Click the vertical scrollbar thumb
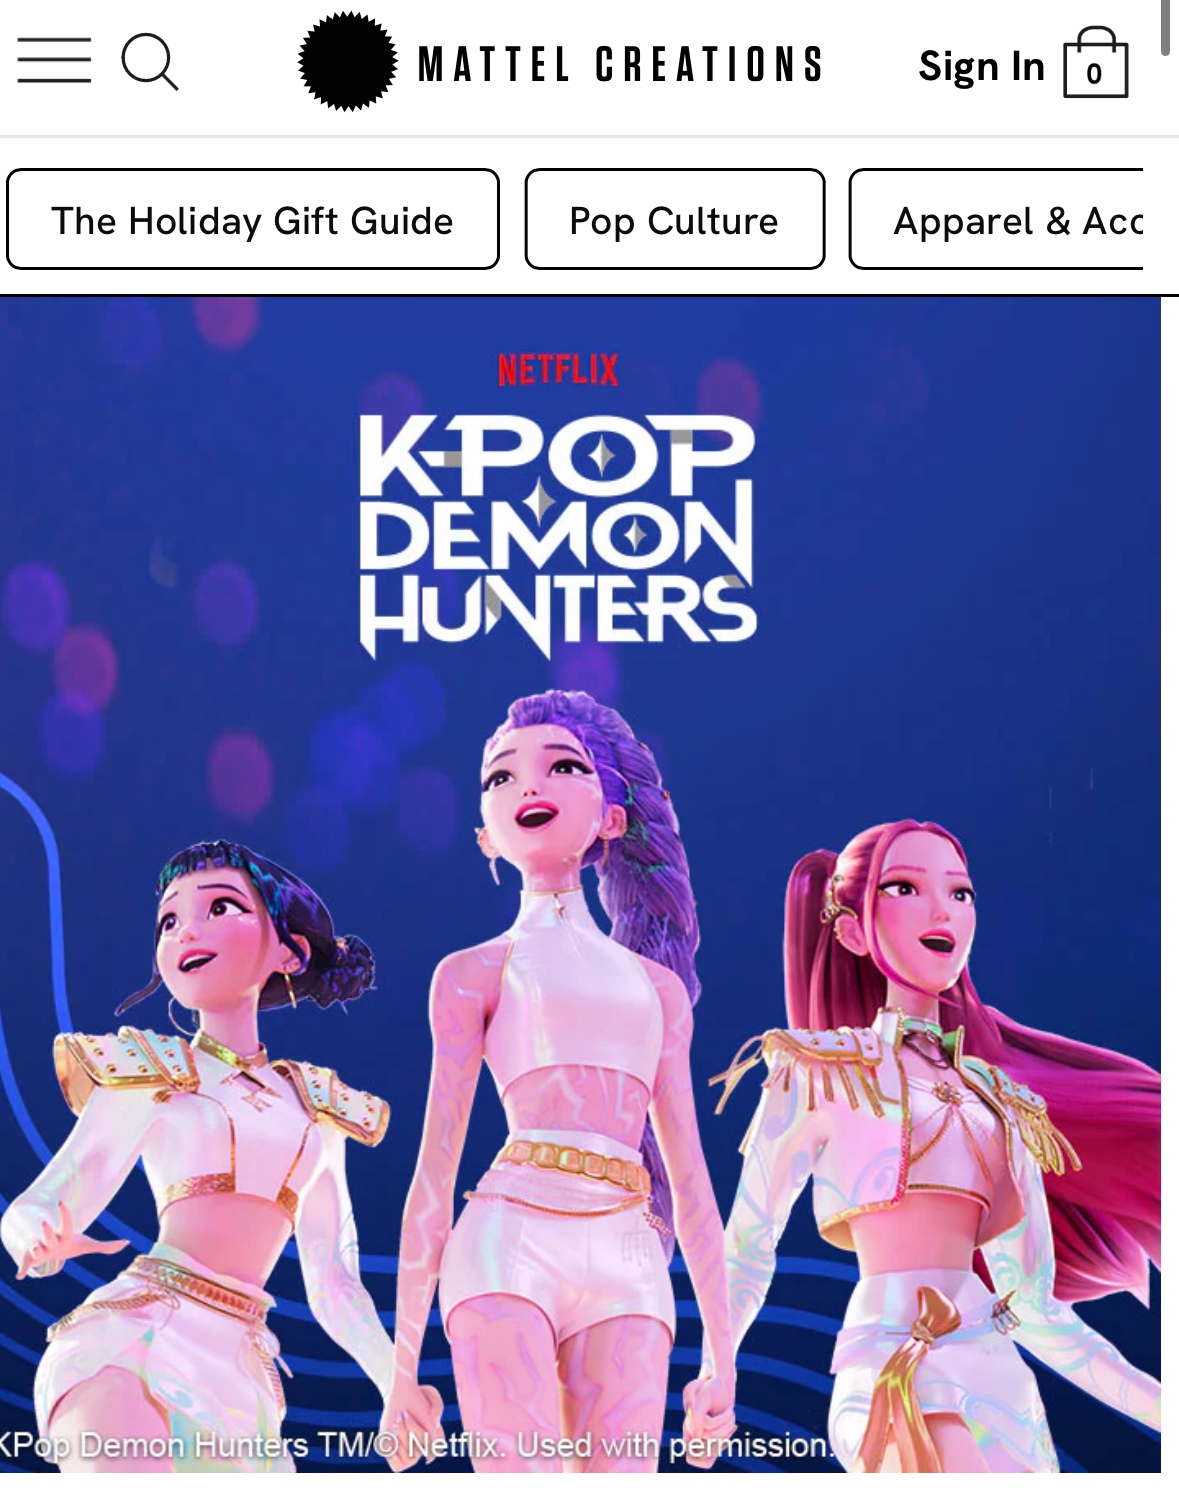 tap(1166, 28)
